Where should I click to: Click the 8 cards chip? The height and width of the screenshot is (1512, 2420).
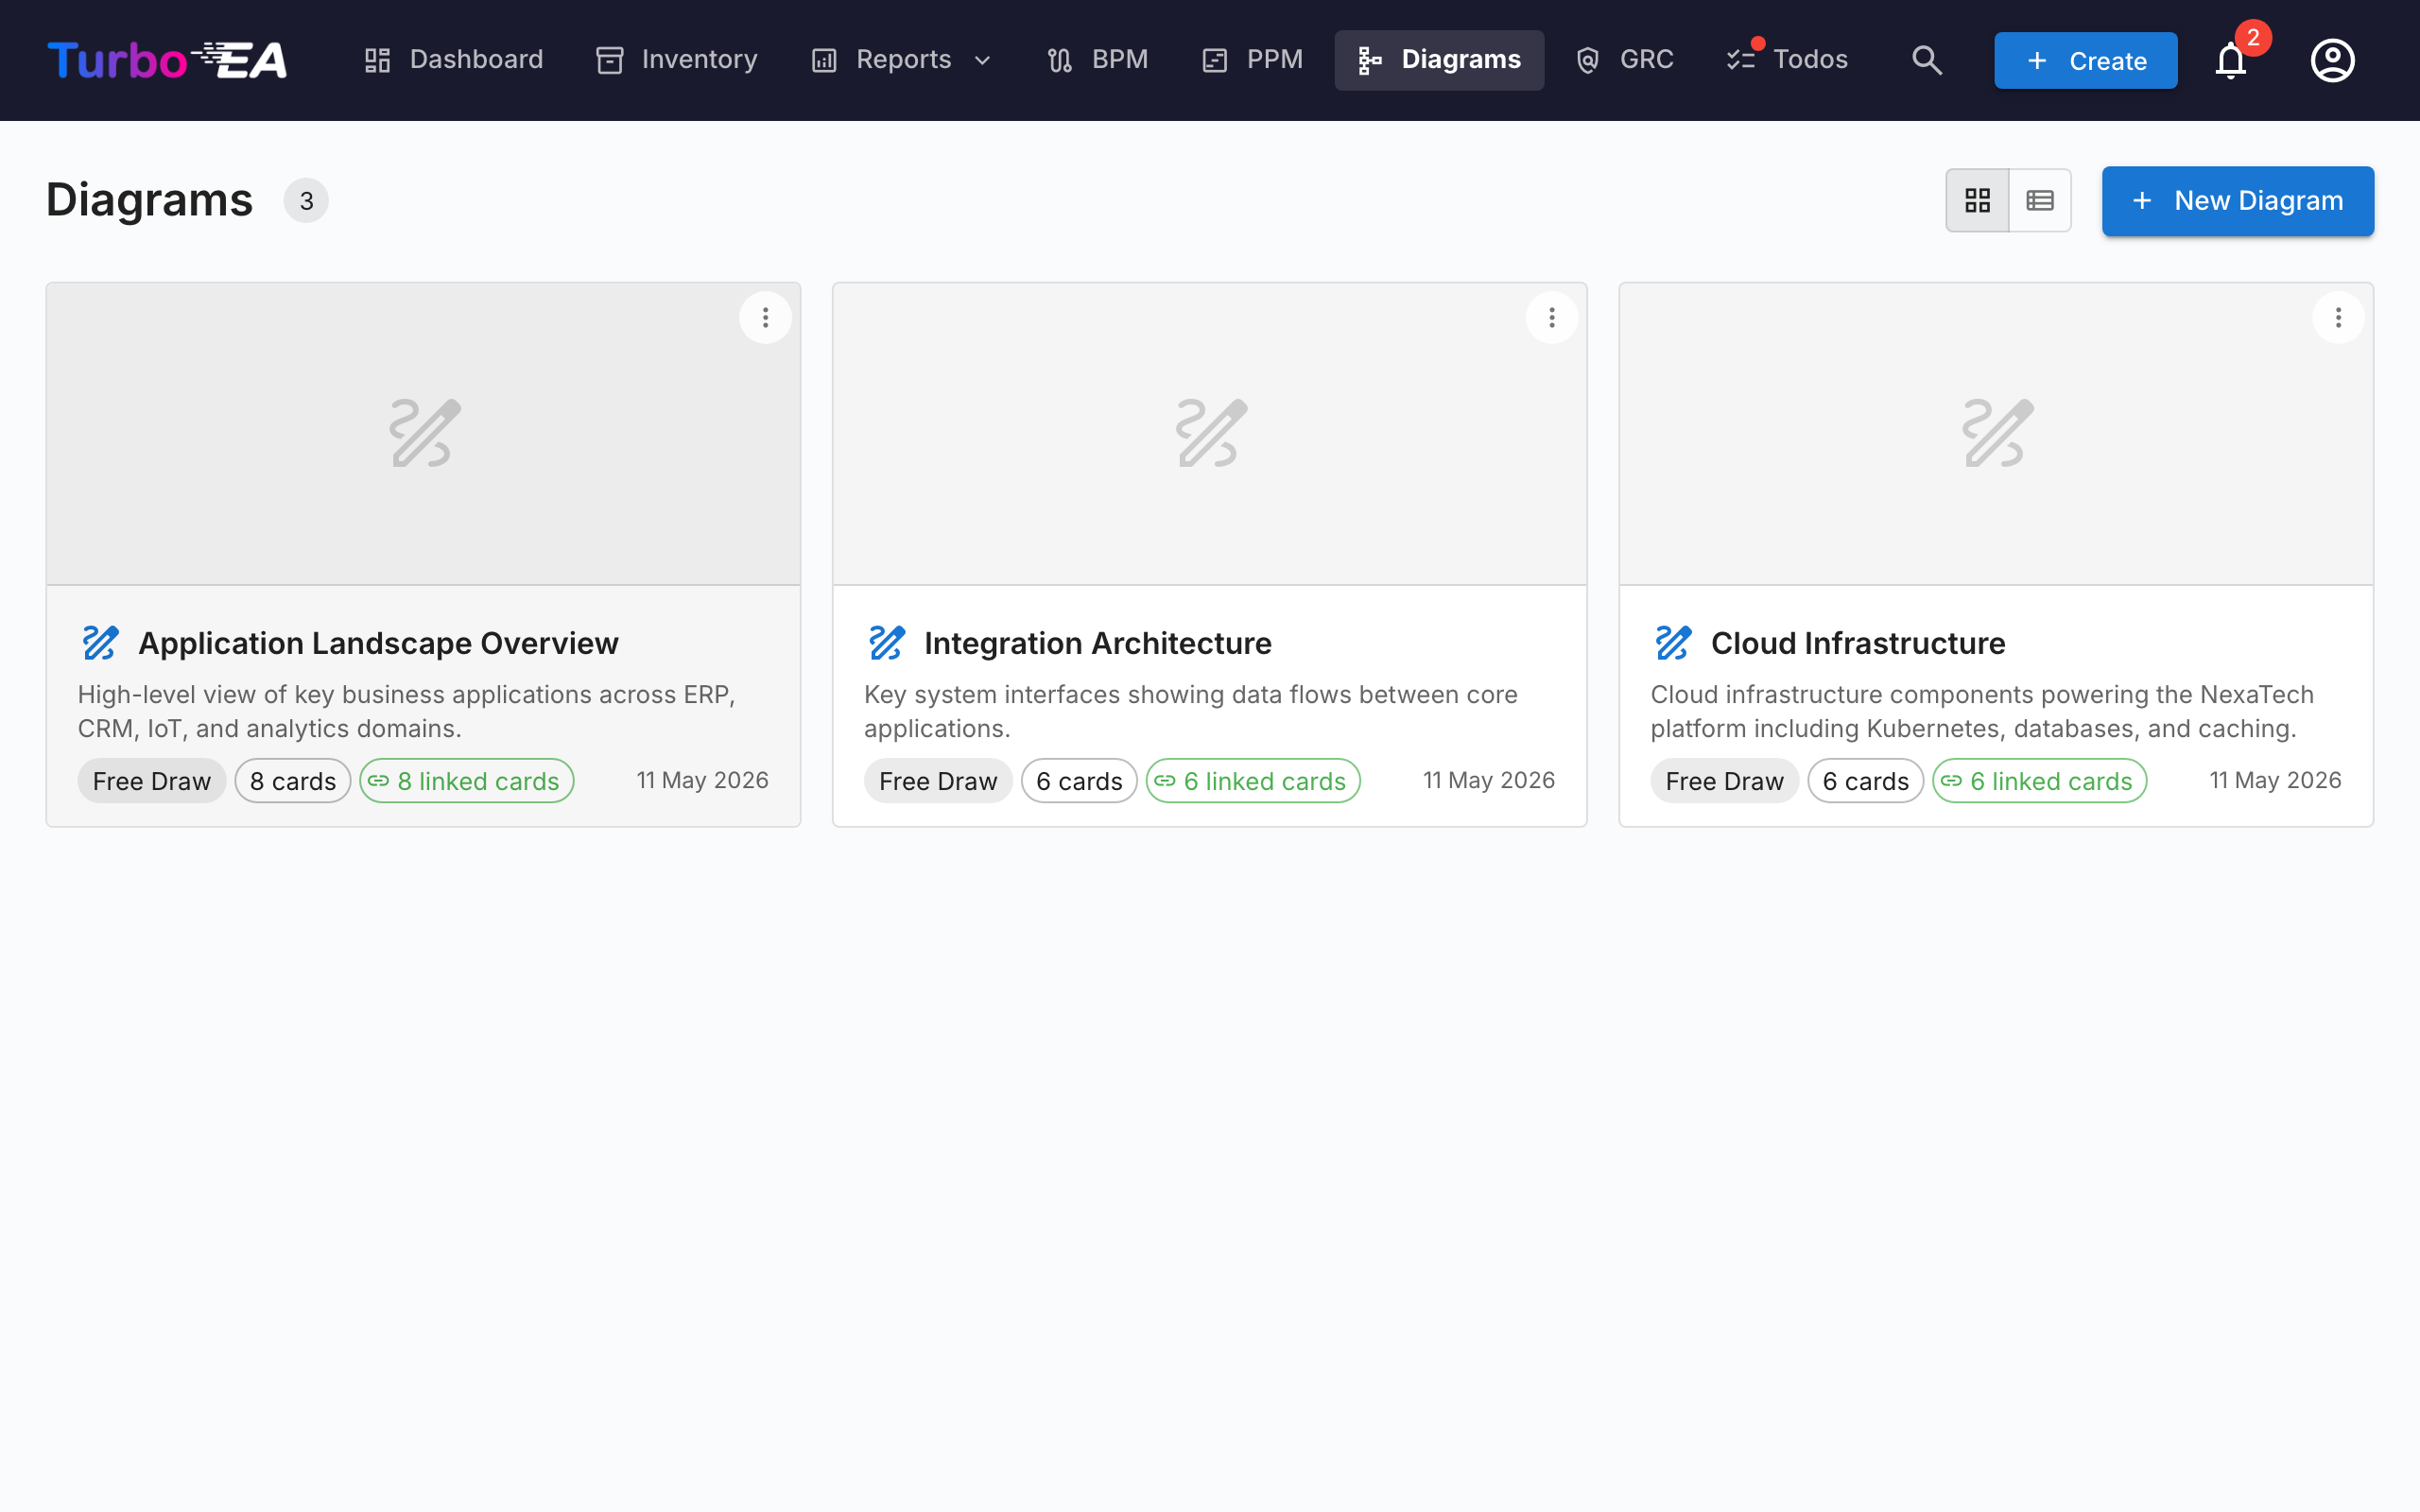[293, 781]
